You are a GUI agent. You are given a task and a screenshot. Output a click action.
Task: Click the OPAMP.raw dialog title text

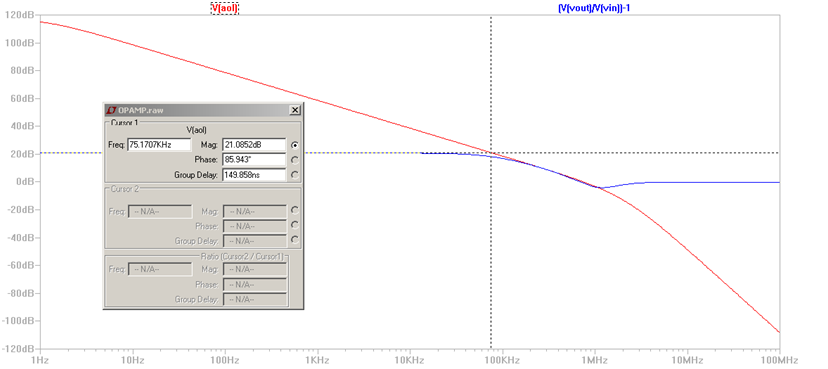pos(141,110)
